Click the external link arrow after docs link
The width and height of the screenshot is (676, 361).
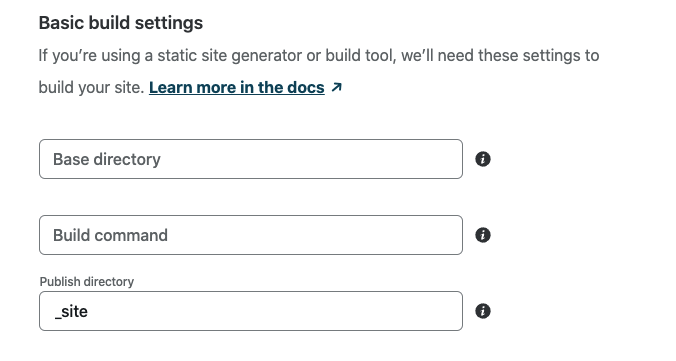pos(336,88)
